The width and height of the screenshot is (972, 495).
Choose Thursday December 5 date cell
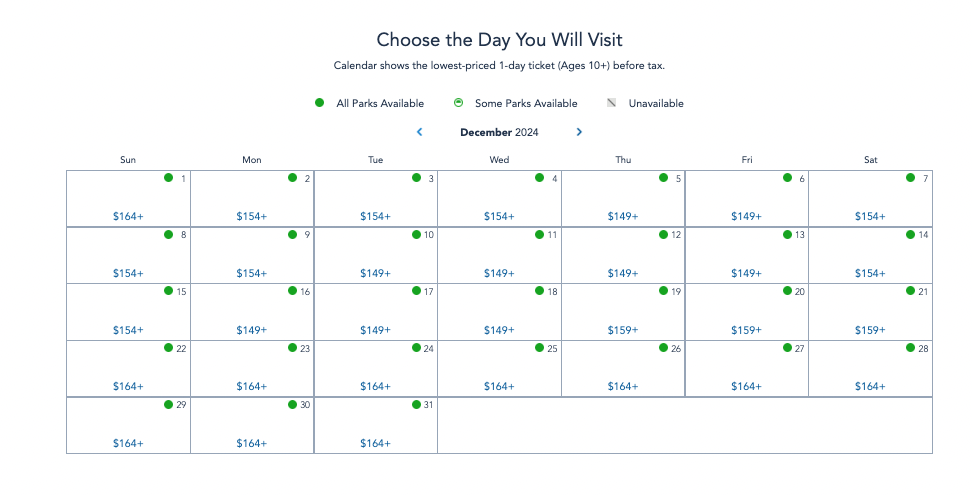click(x=623, y=199)
